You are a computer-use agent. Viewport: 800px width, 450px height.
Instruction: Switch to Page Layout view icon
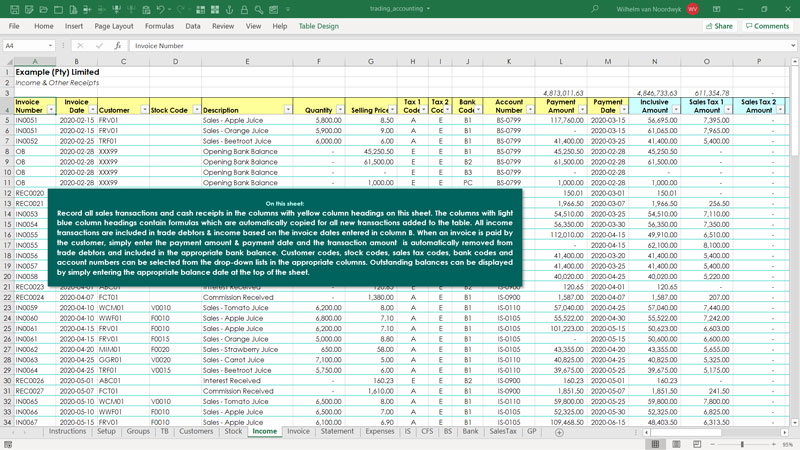point(676,444)
